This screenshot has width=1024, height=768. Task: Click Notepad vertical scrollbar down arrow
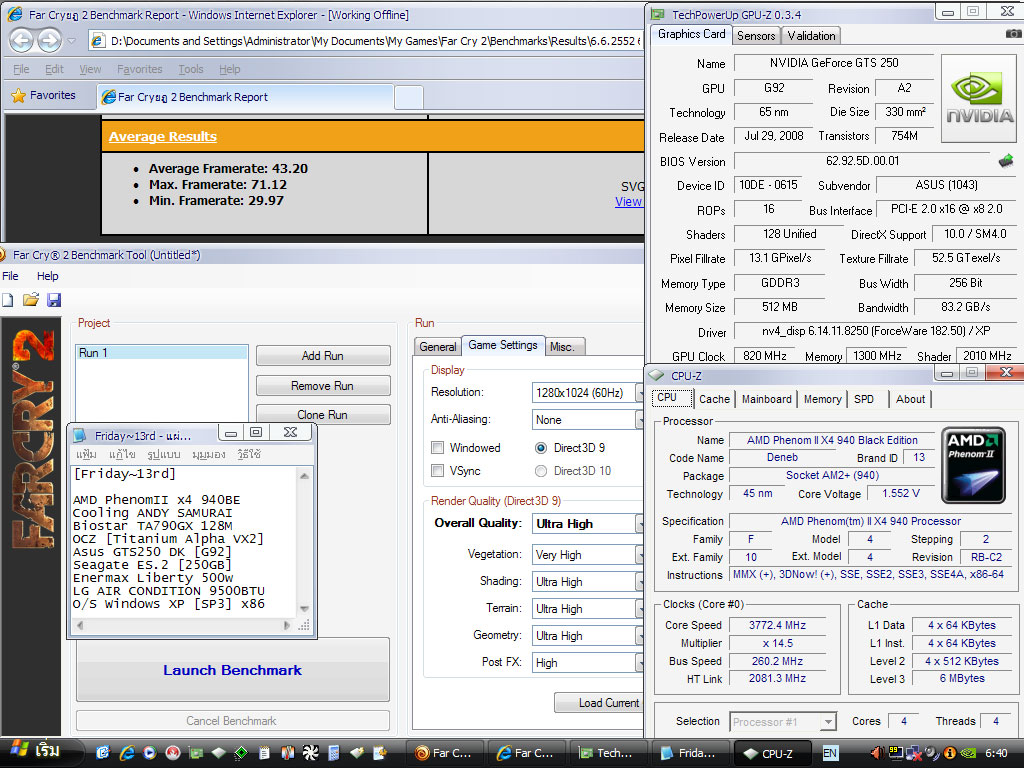click(x=304, y=609)
